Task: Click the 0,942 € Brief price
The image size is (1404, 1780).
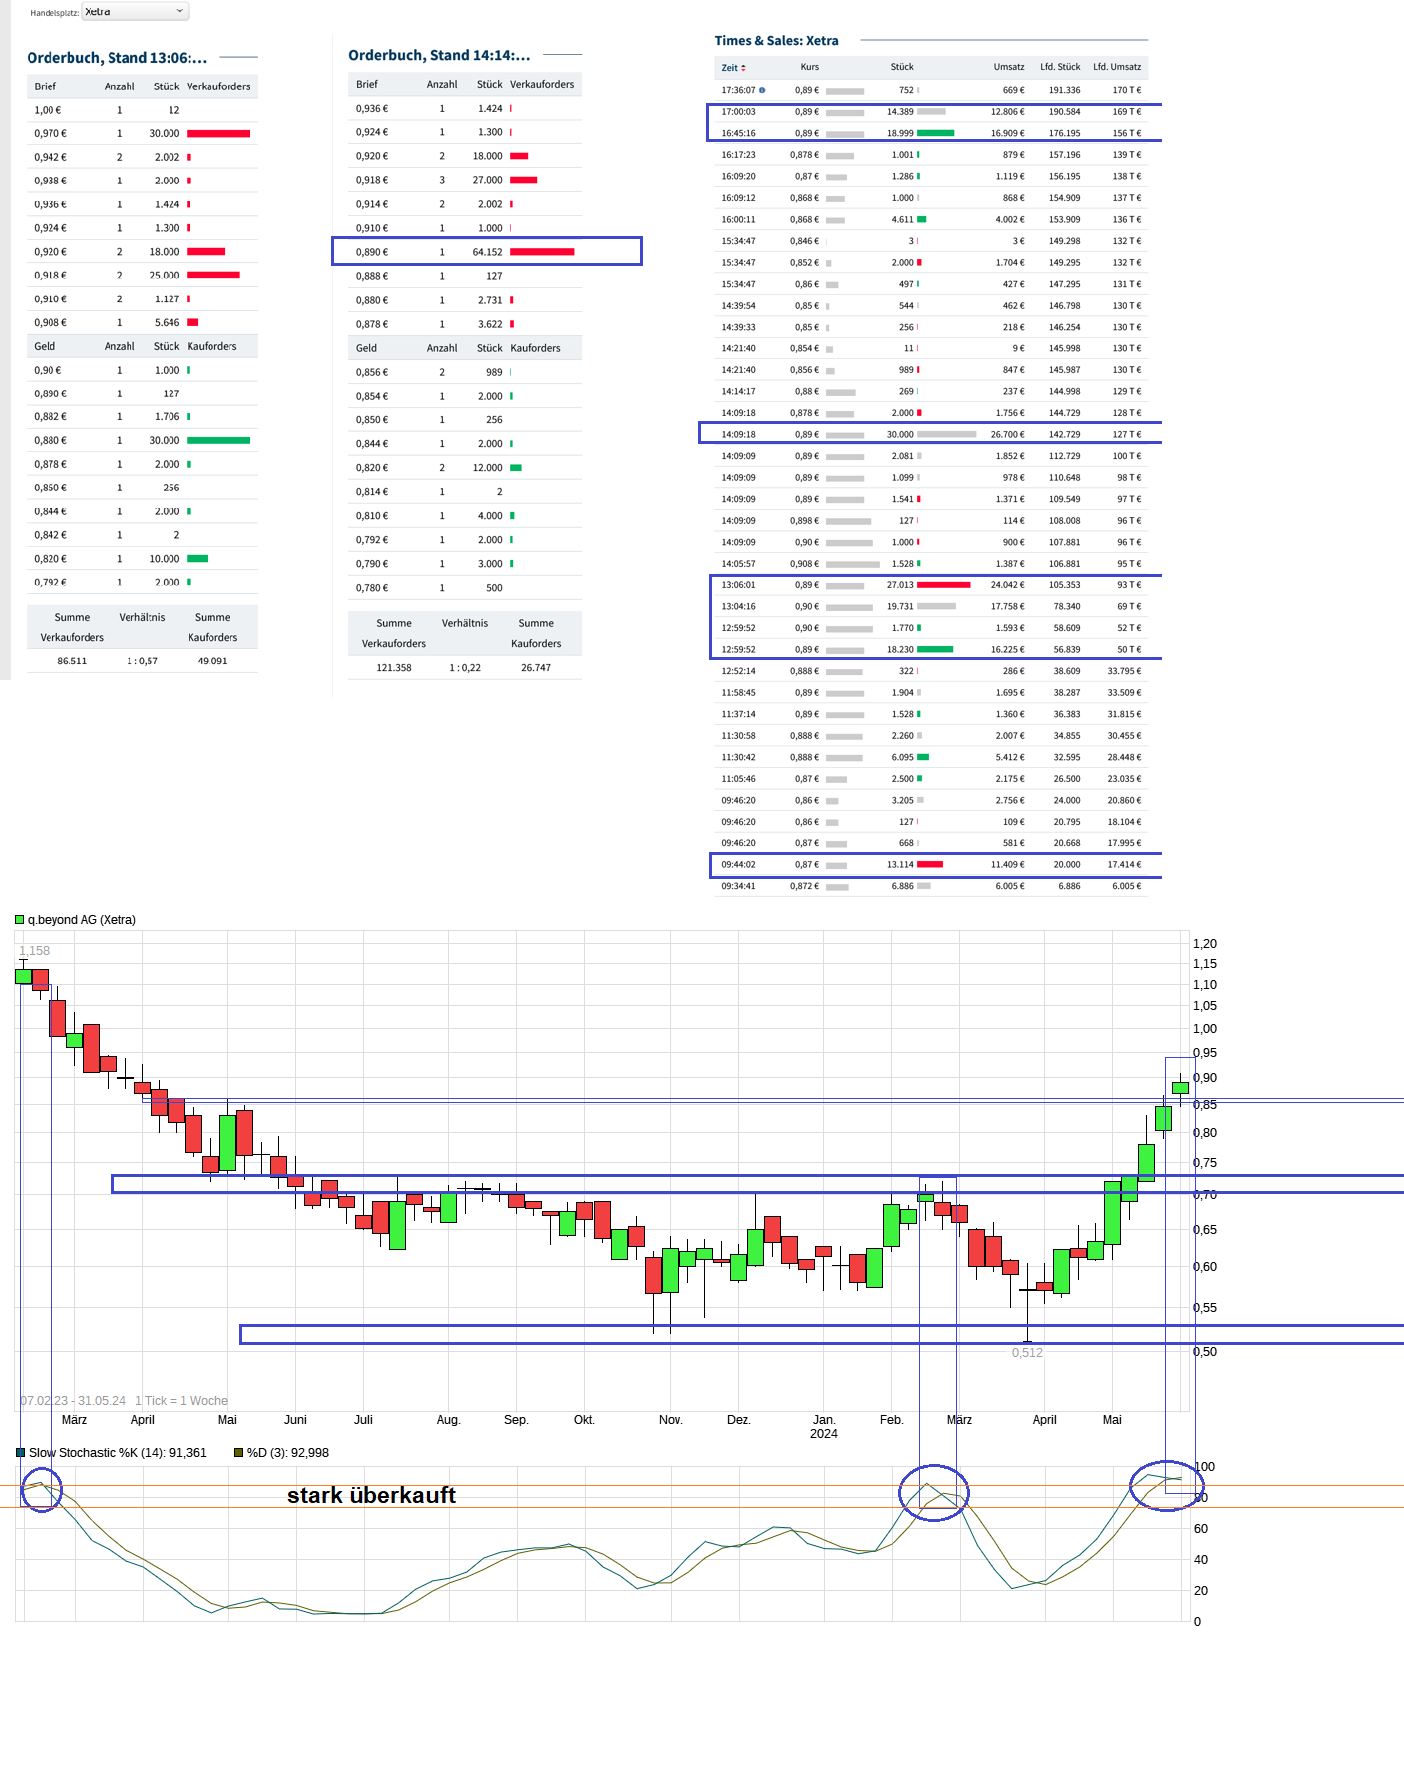Action: (x=50, y=157)
